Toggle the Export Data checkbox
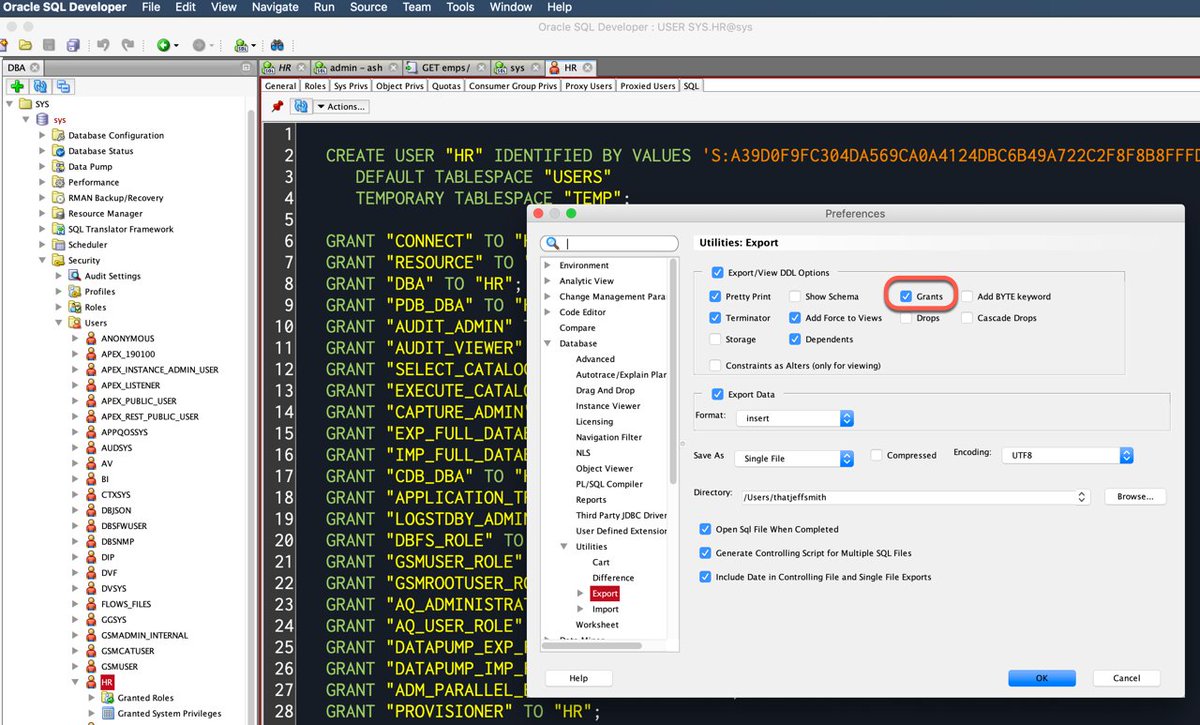The height and width of the screenshot is (725, 1200). click(718, 394)
